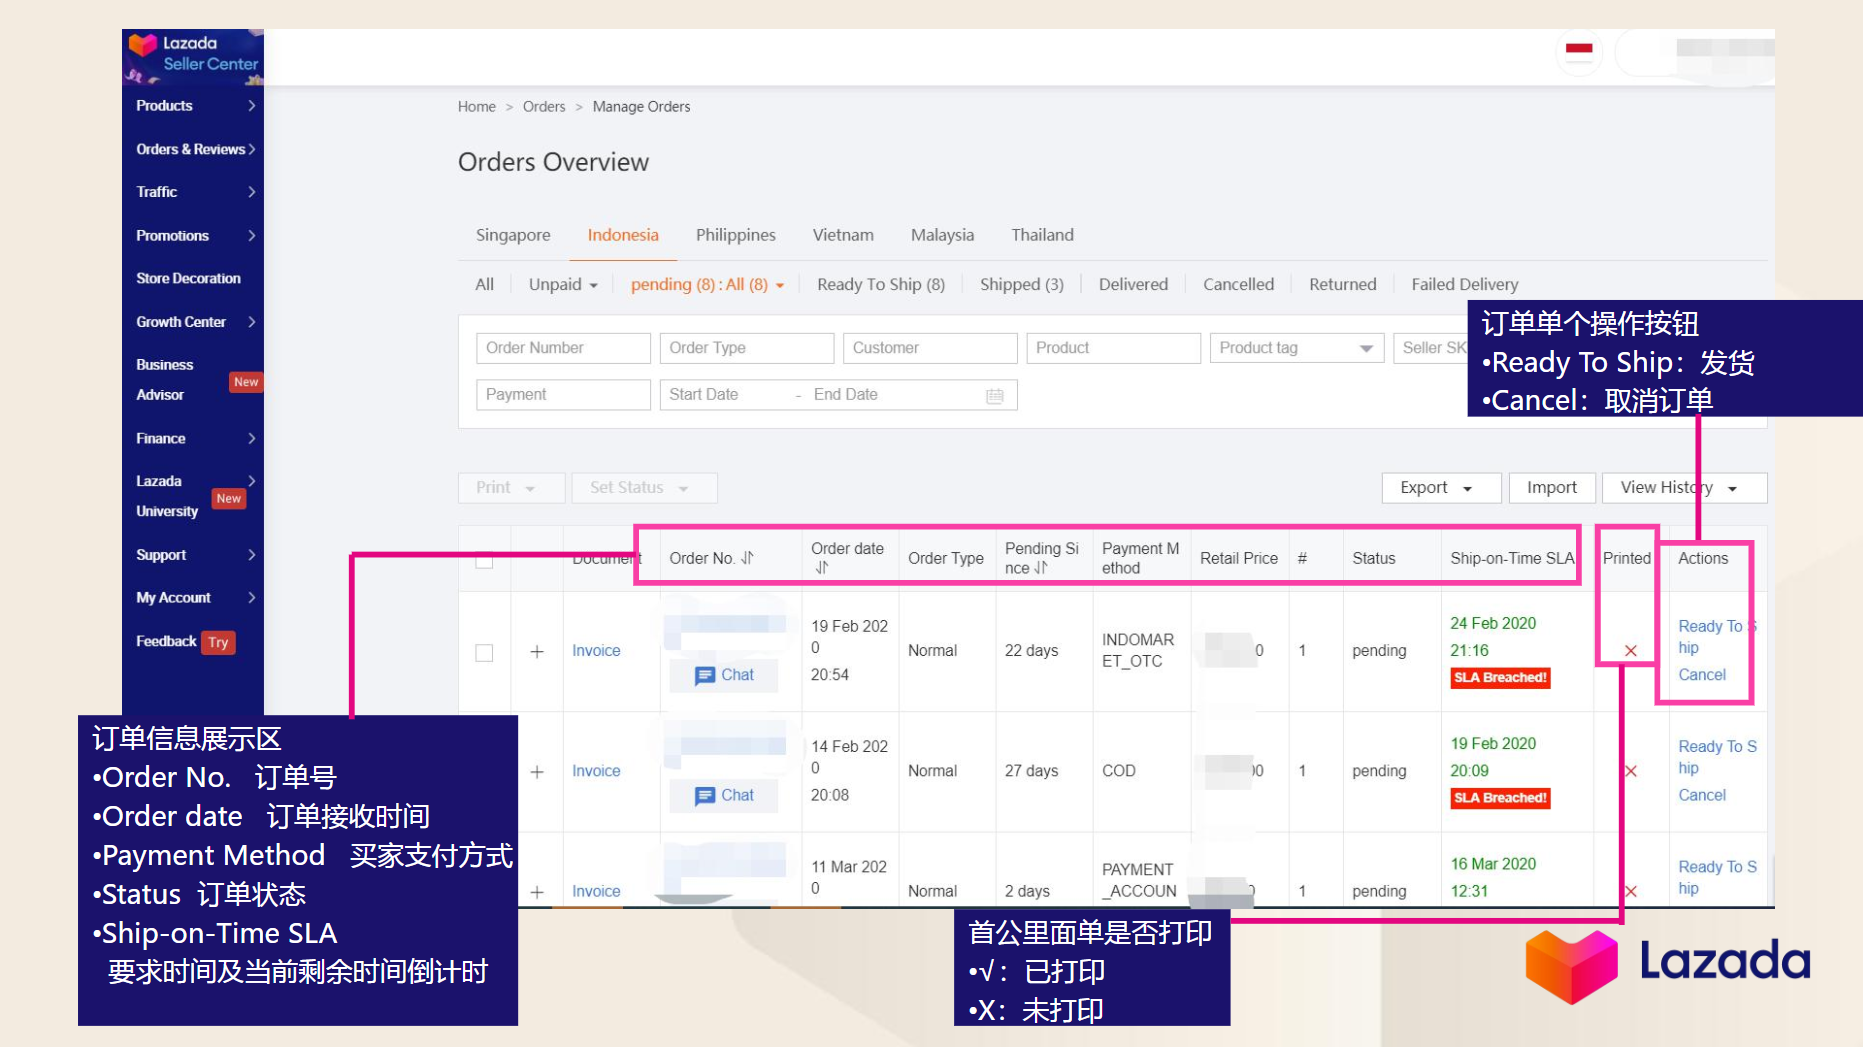
Task: Sort by Pending Since column arrows
Action: [x=1041, y=567]
